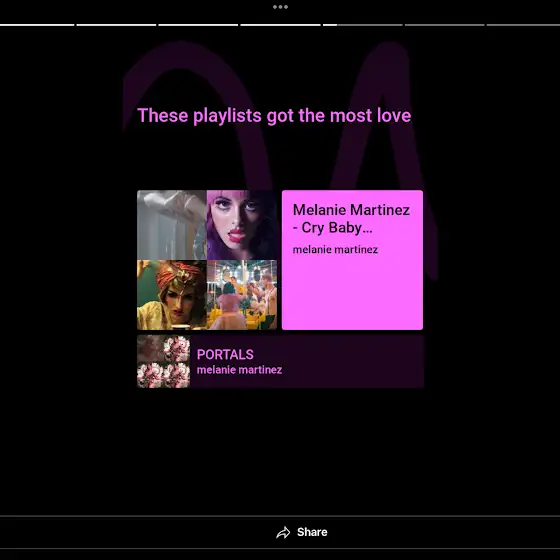Image resolution: width=560 pixels, height=560 pixels.
Task: Jump to the third story segment bar
Action: pos(198,25)
